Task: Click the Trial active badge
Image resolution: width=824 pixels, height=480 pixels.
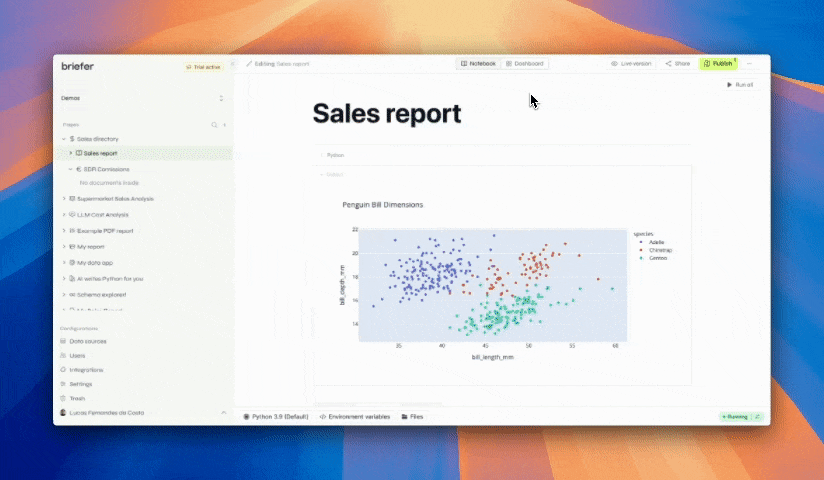Action: pos(204,67)
